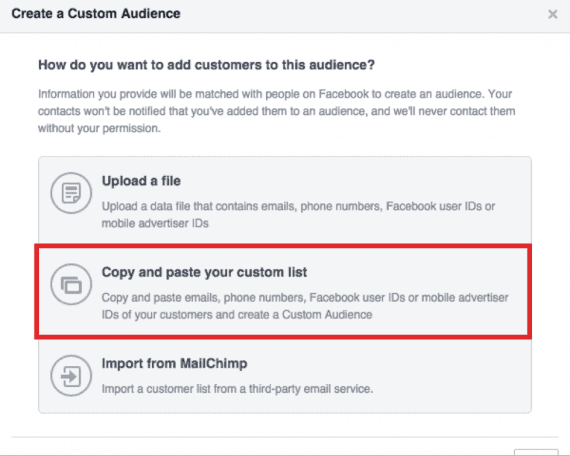The image size is (570, 456).
Task: Click the partially visible bottom-right footer button
Action: click(536, 452)
